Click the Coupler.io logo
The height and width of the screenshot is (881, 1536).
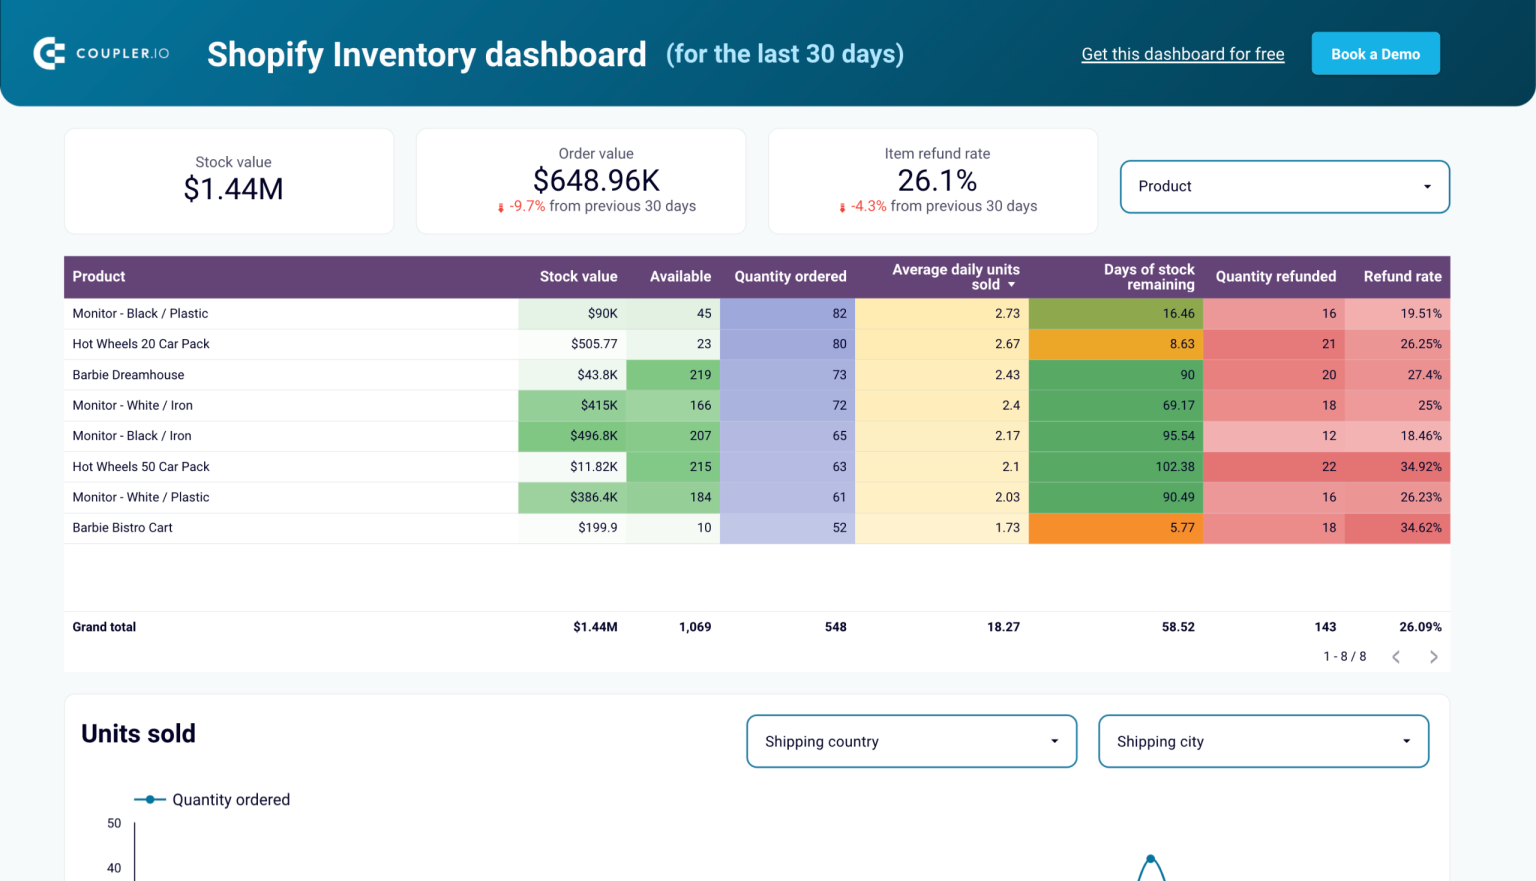100,53
